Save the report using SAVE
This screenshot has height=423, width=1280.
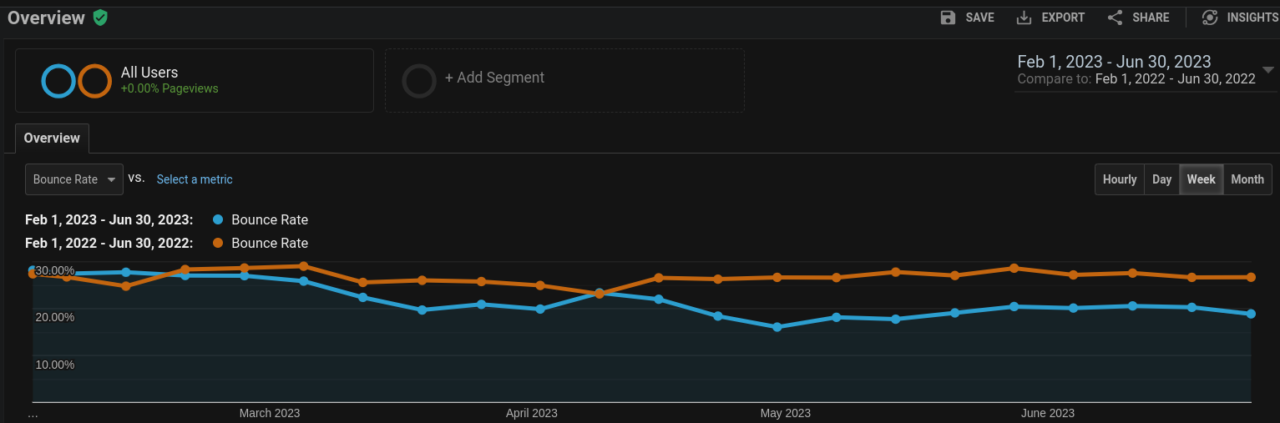pos(980,17)
